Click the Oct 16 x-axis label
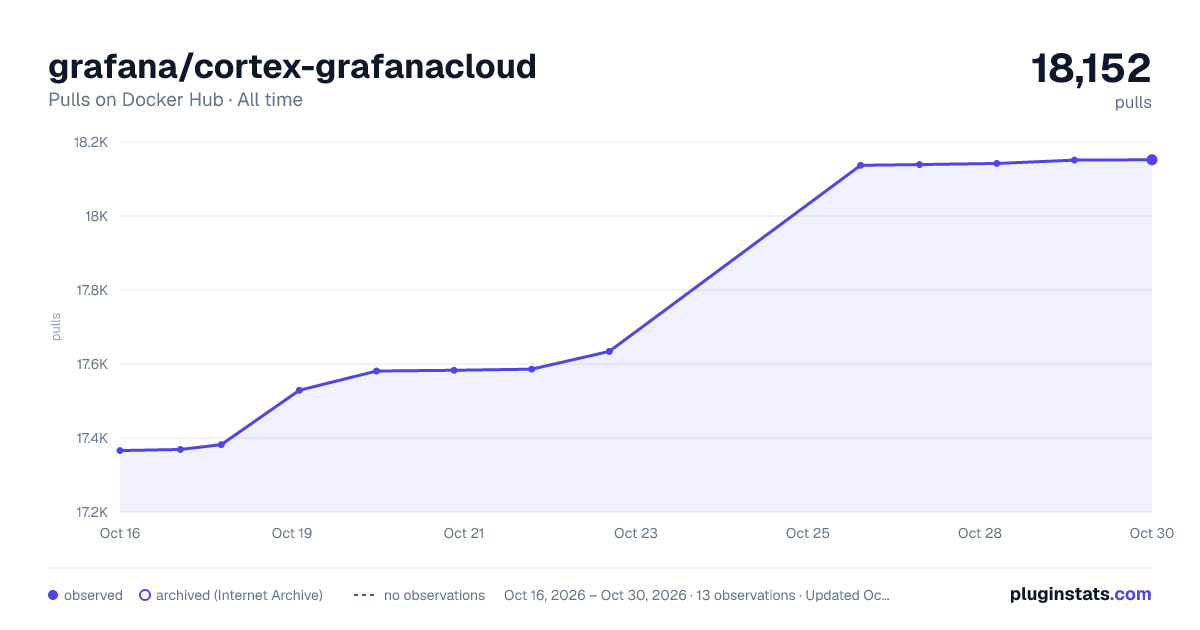The image size is (1200, 630). click(x=120, y=533)
